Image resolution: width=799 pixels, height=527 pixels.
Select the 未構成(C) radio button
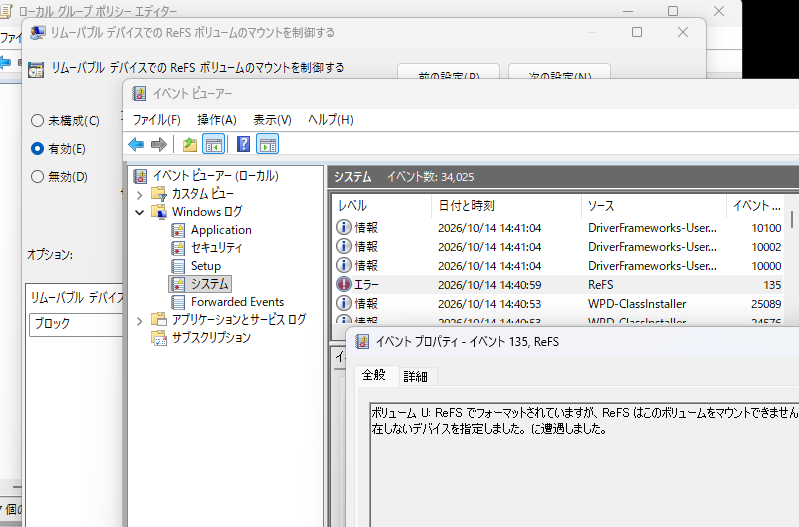(x=37, y=121)
